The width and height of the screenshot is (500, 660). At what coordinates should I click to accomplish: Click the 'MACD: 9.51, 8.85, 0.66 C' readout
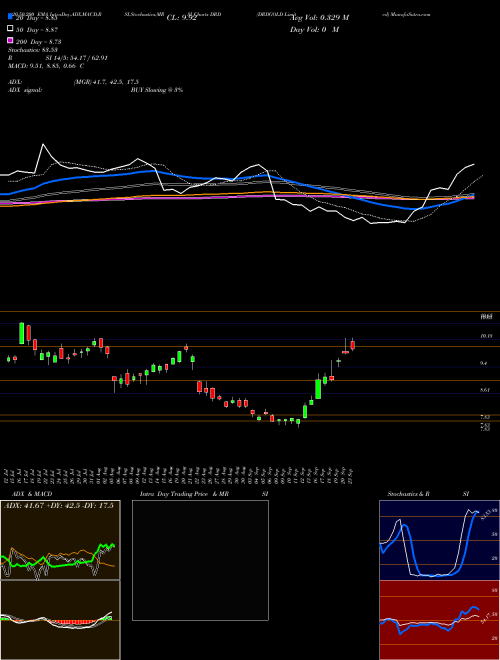46,66
